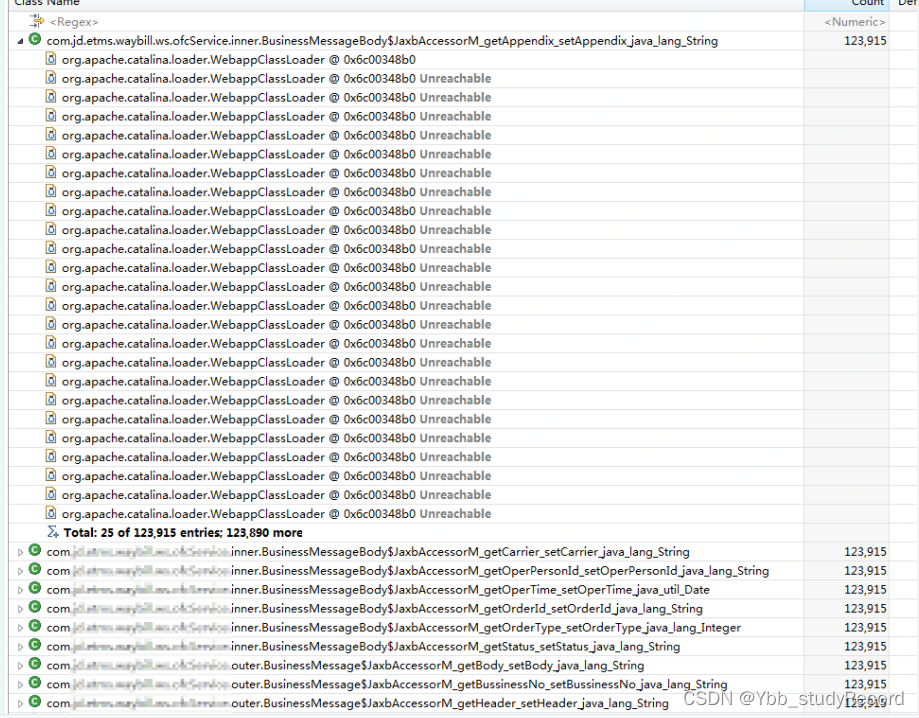The height and width of the screenshot is (718, 919).
Task: Click the class icon of getStatus_setStatus
Action: [35, 645]
